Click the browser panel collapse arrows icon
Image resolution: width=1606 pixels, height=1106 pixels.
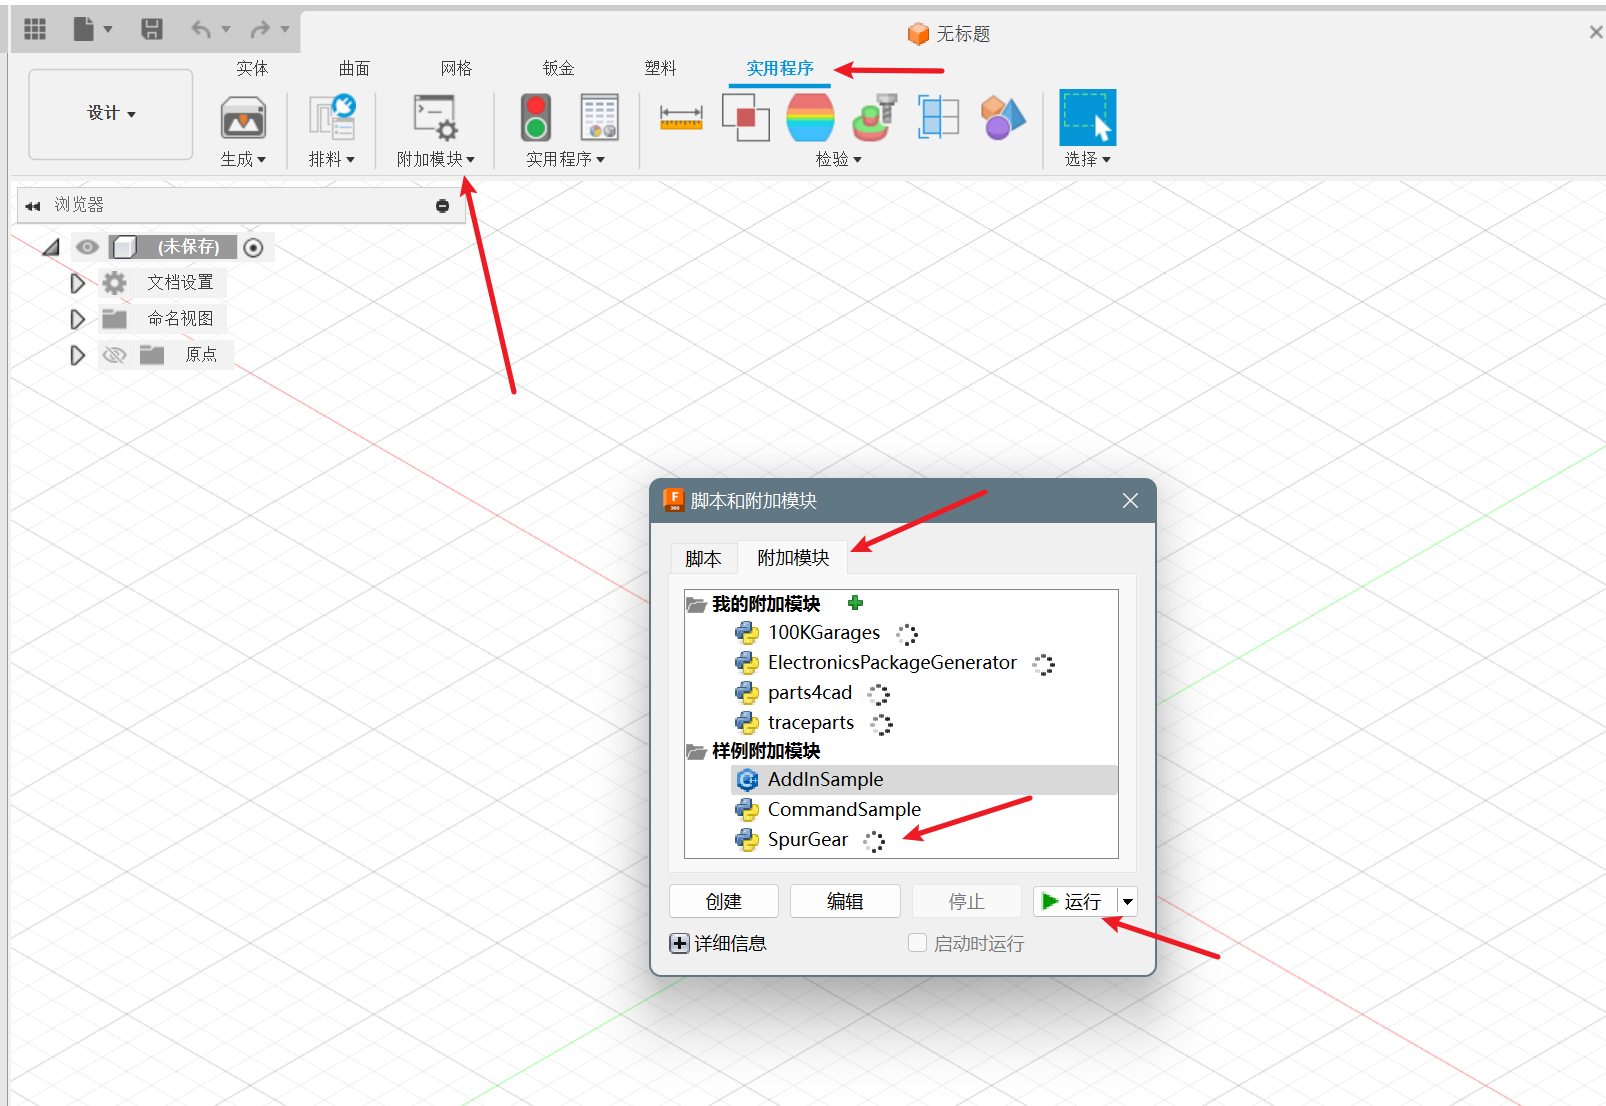point(33,206)
